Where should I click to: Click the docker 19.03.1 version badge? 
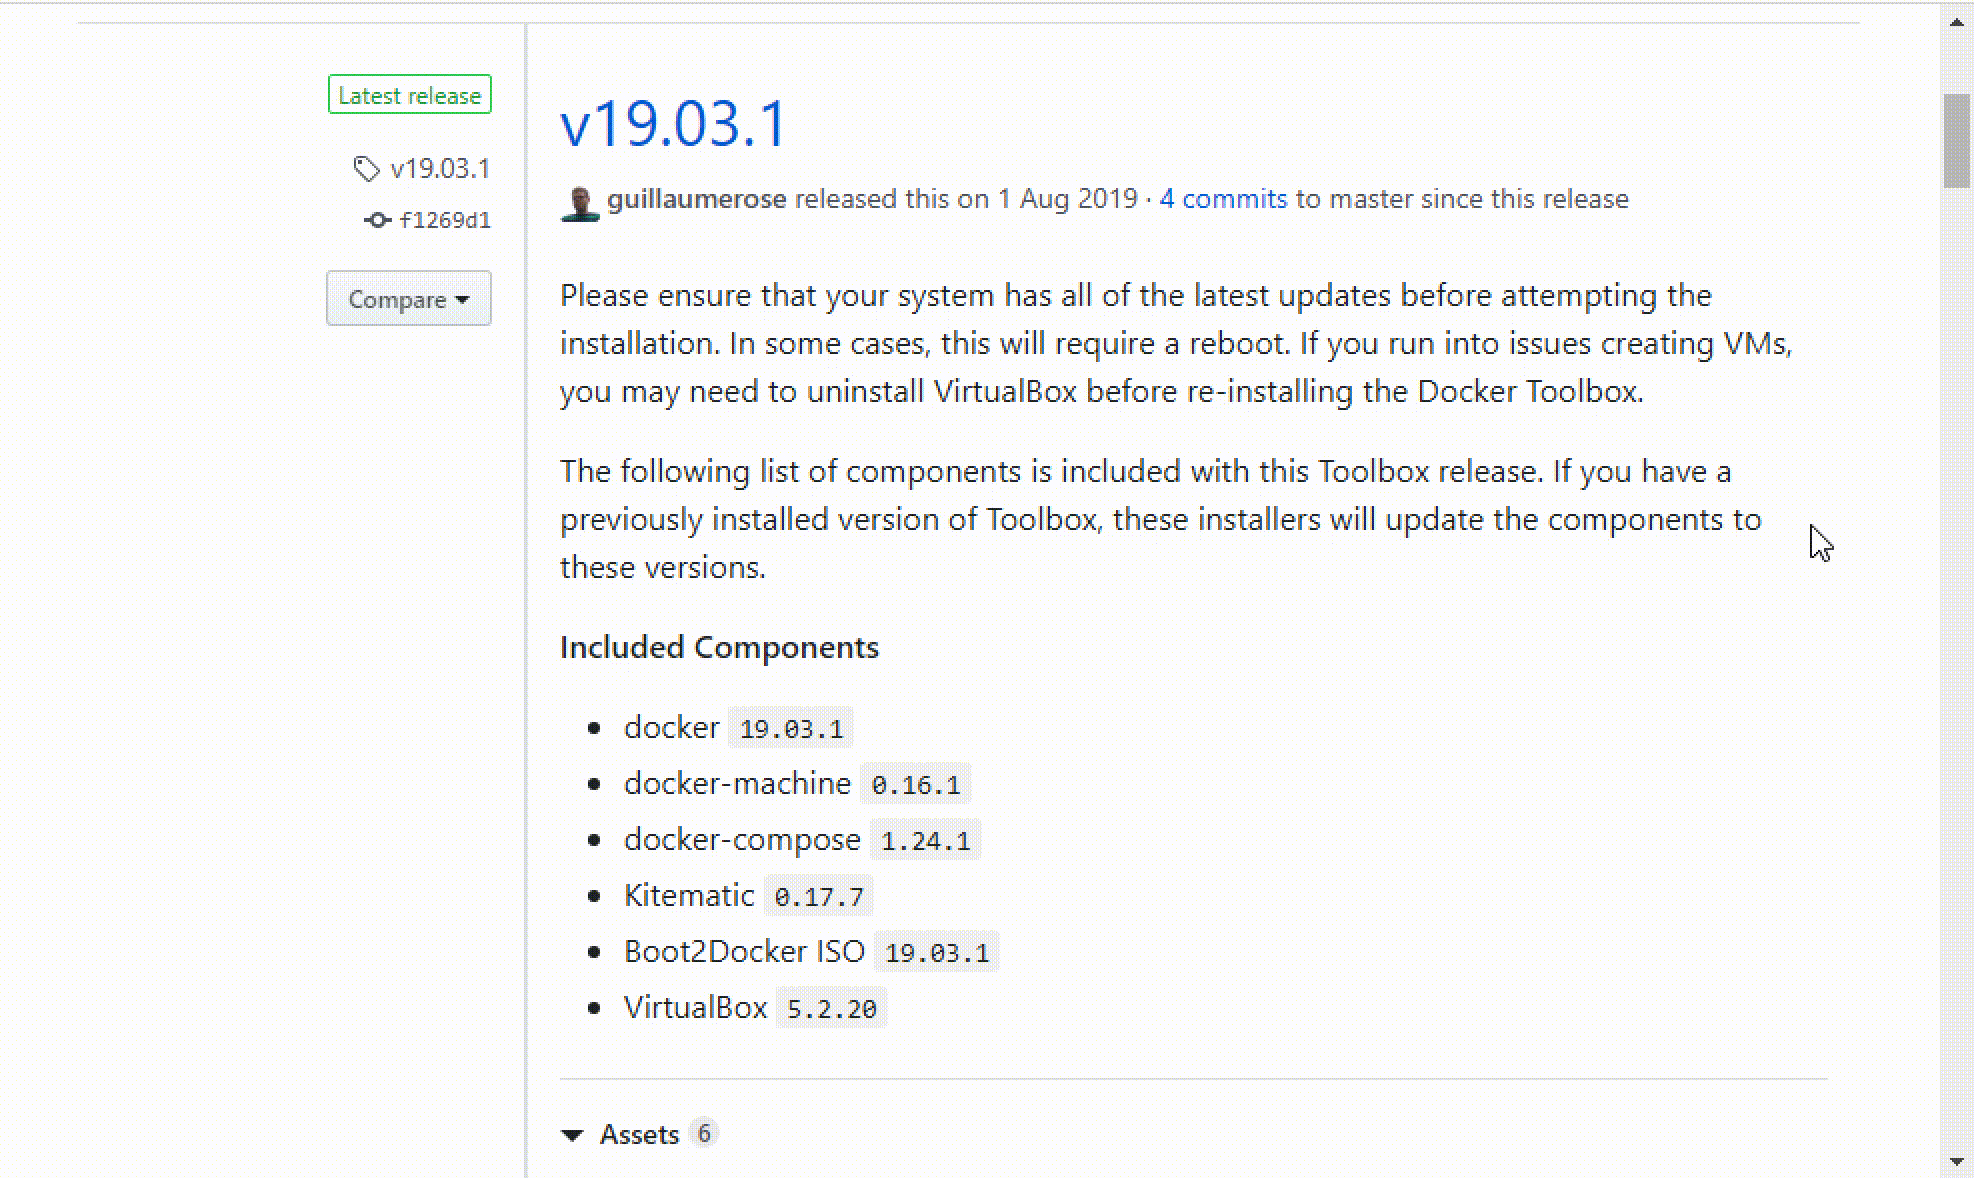pos(790,728)
